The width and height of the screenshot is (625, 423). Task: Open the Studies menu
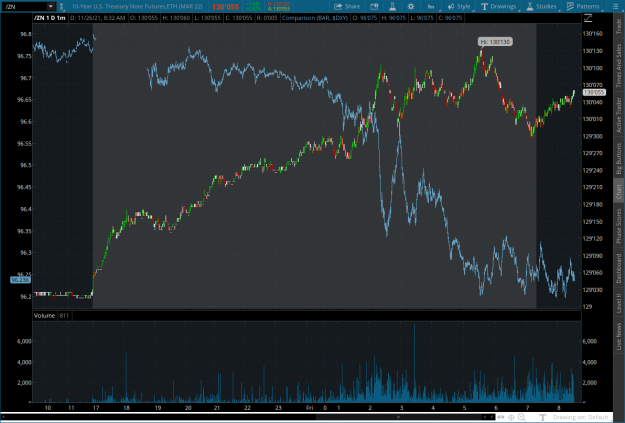coord(541,6)
